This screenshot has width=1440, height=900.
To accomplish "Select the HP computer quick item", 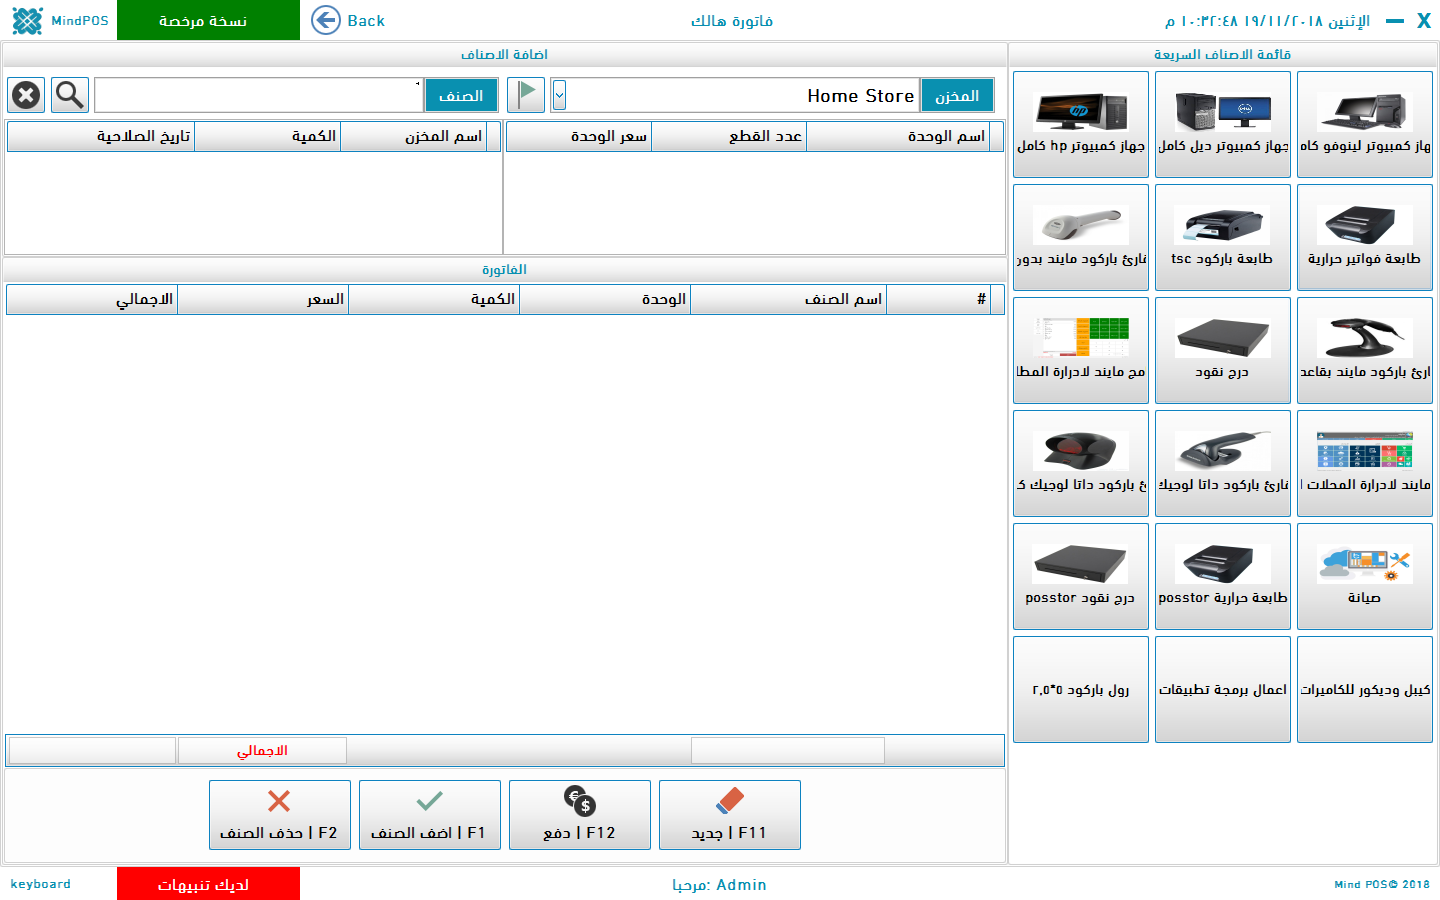I will point(1080,124).
